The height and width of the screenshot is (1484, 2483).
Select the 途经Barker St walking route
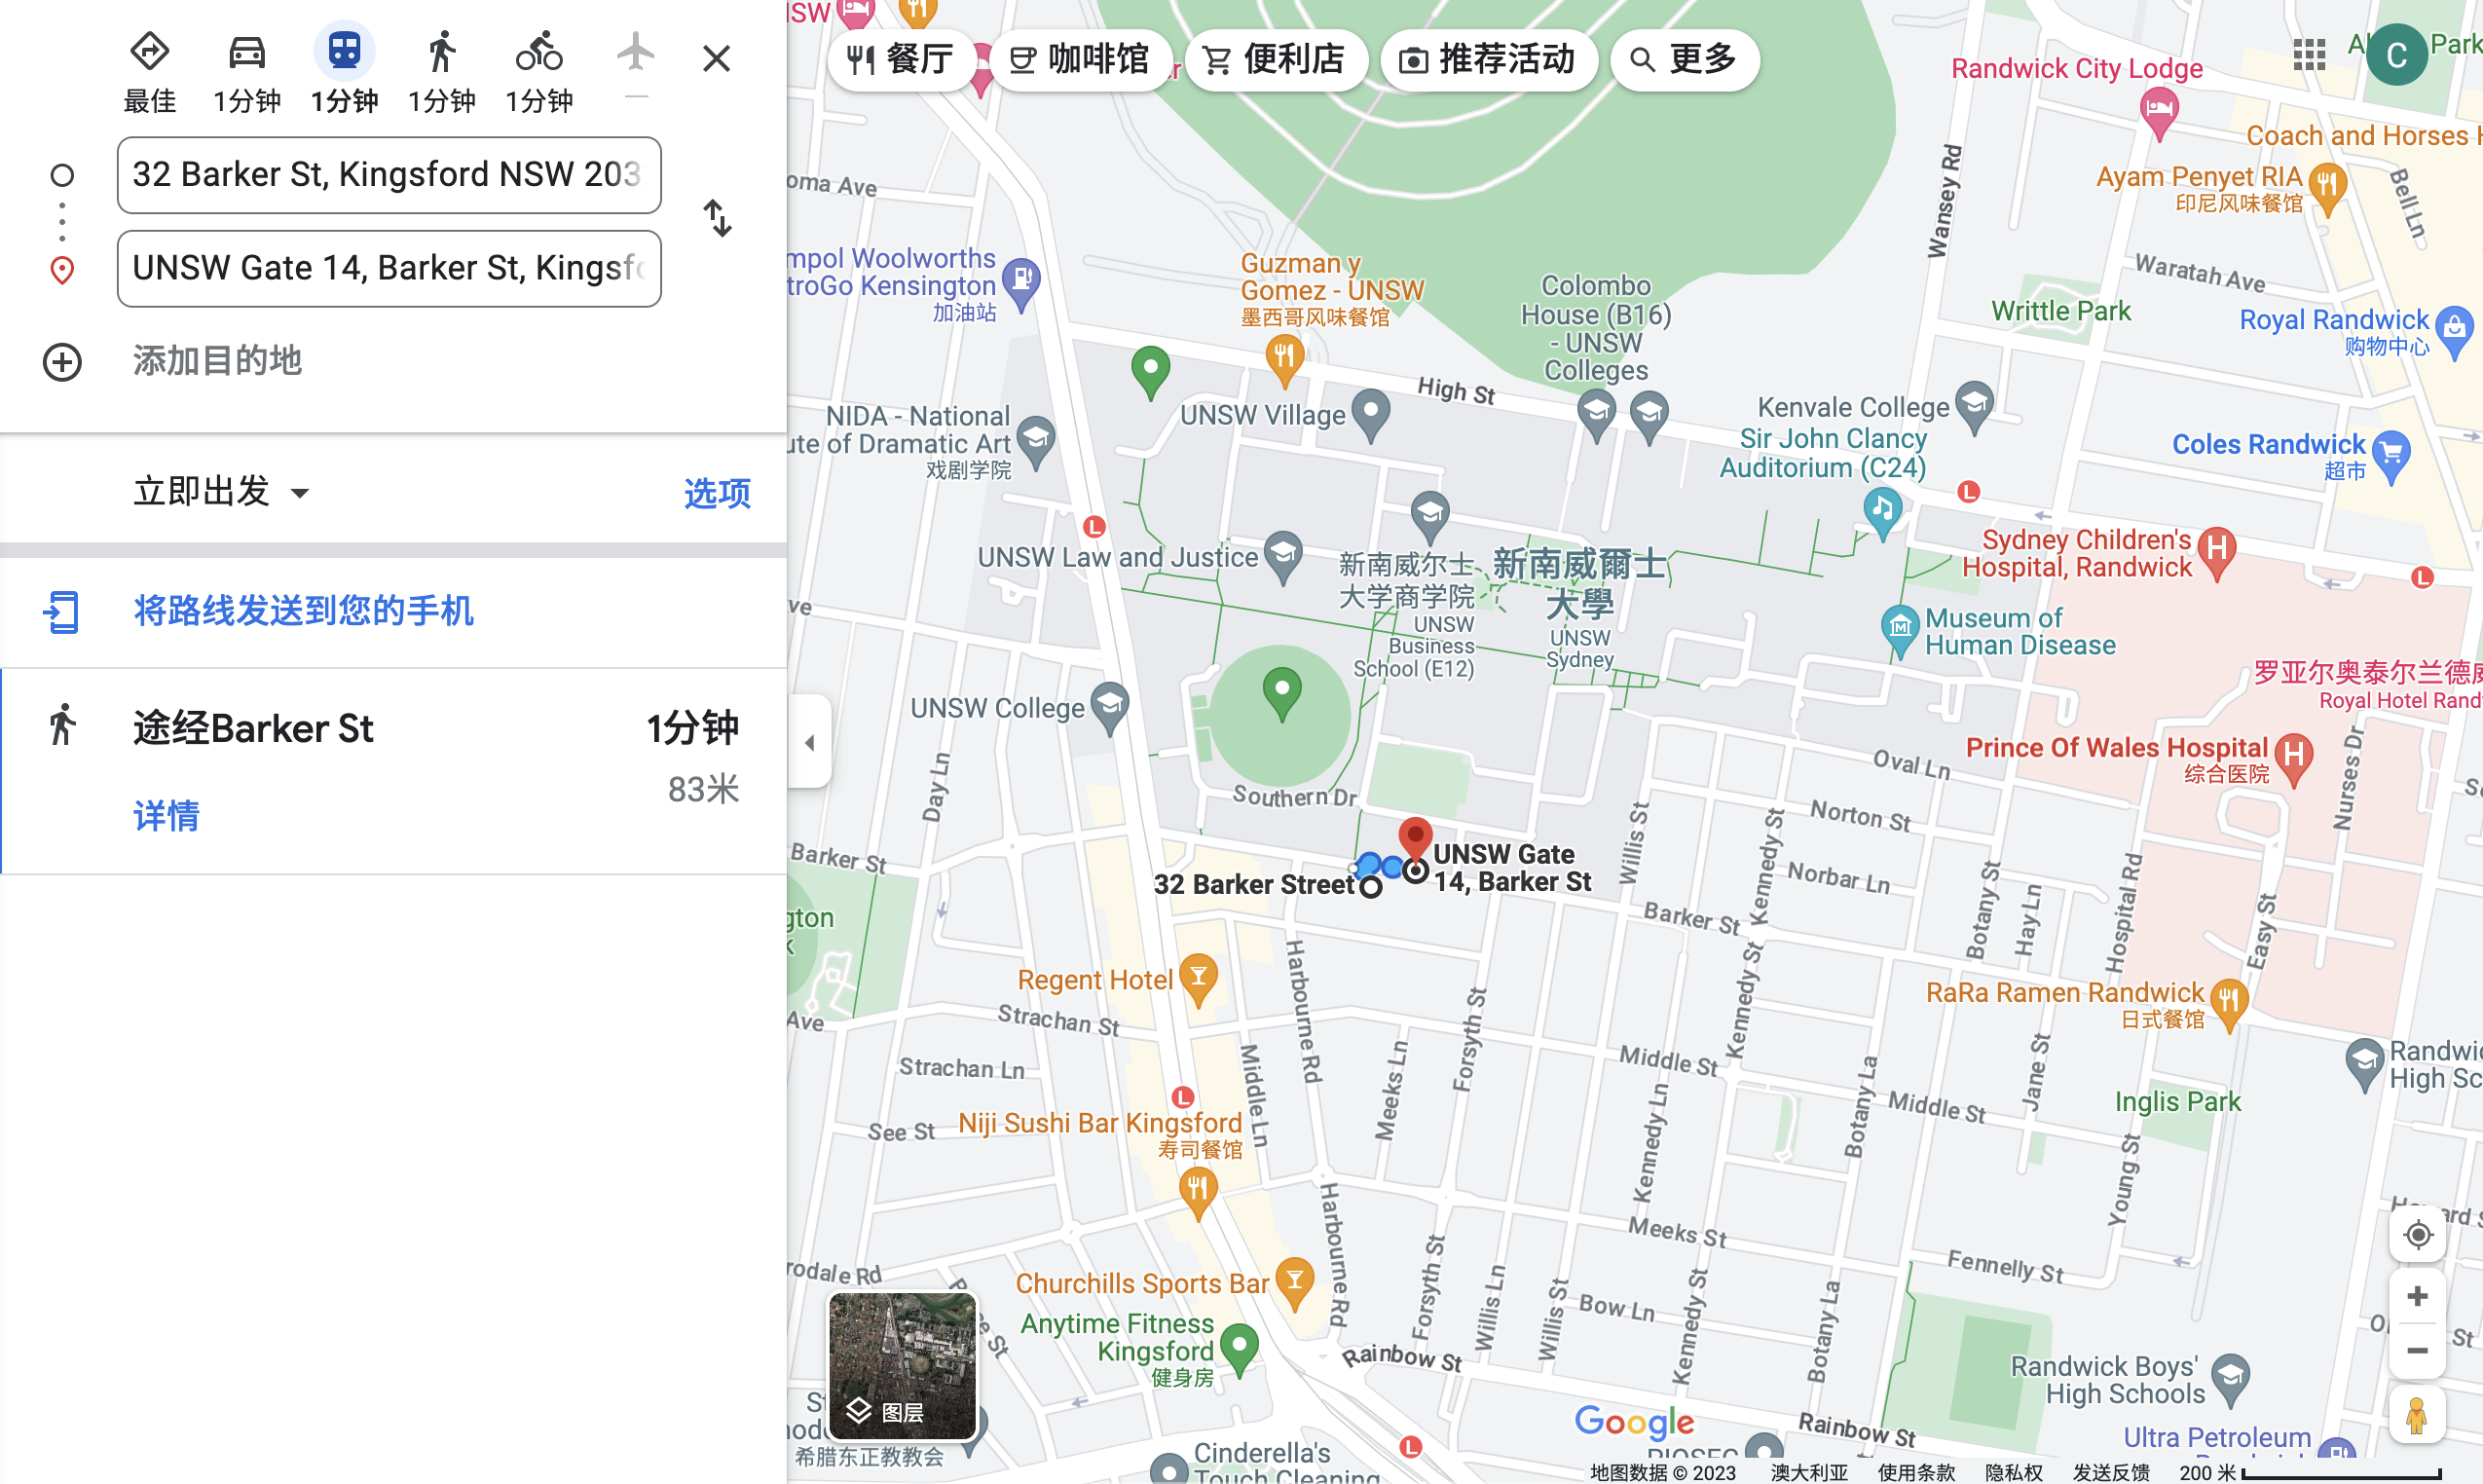pos(393,771)
